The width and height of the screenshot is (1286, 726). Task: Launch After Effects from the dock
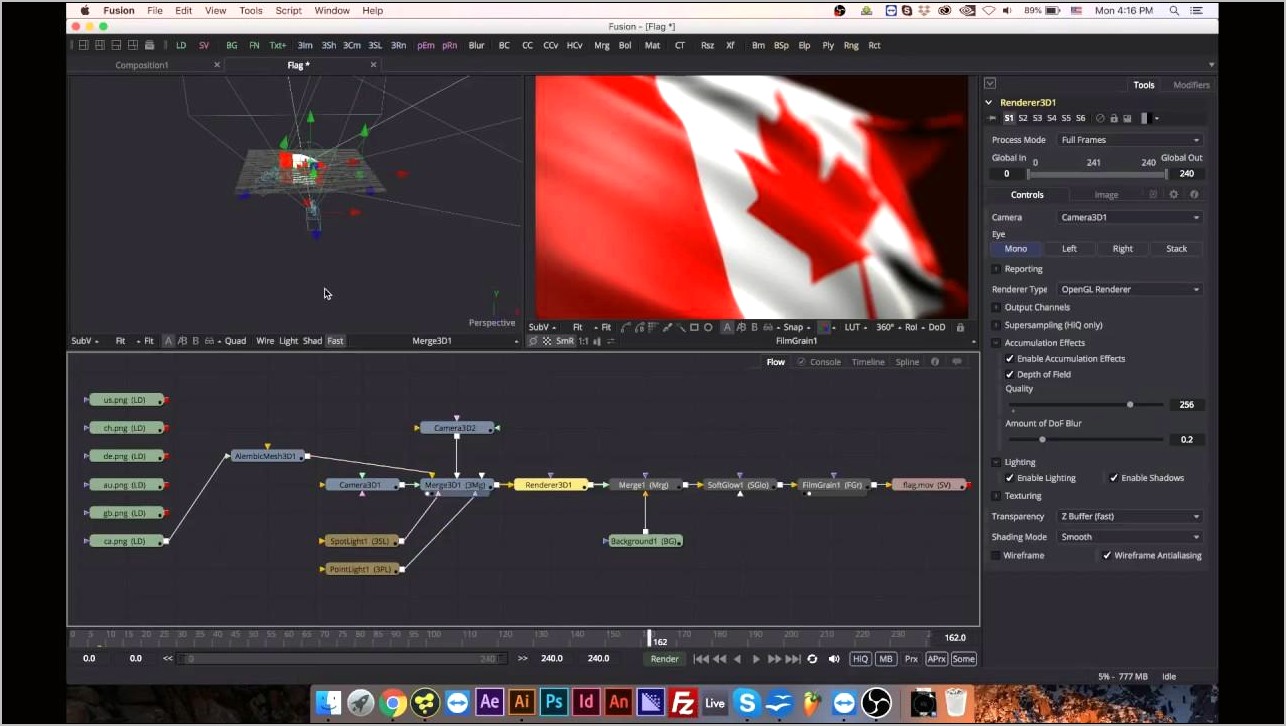(489, 702)
